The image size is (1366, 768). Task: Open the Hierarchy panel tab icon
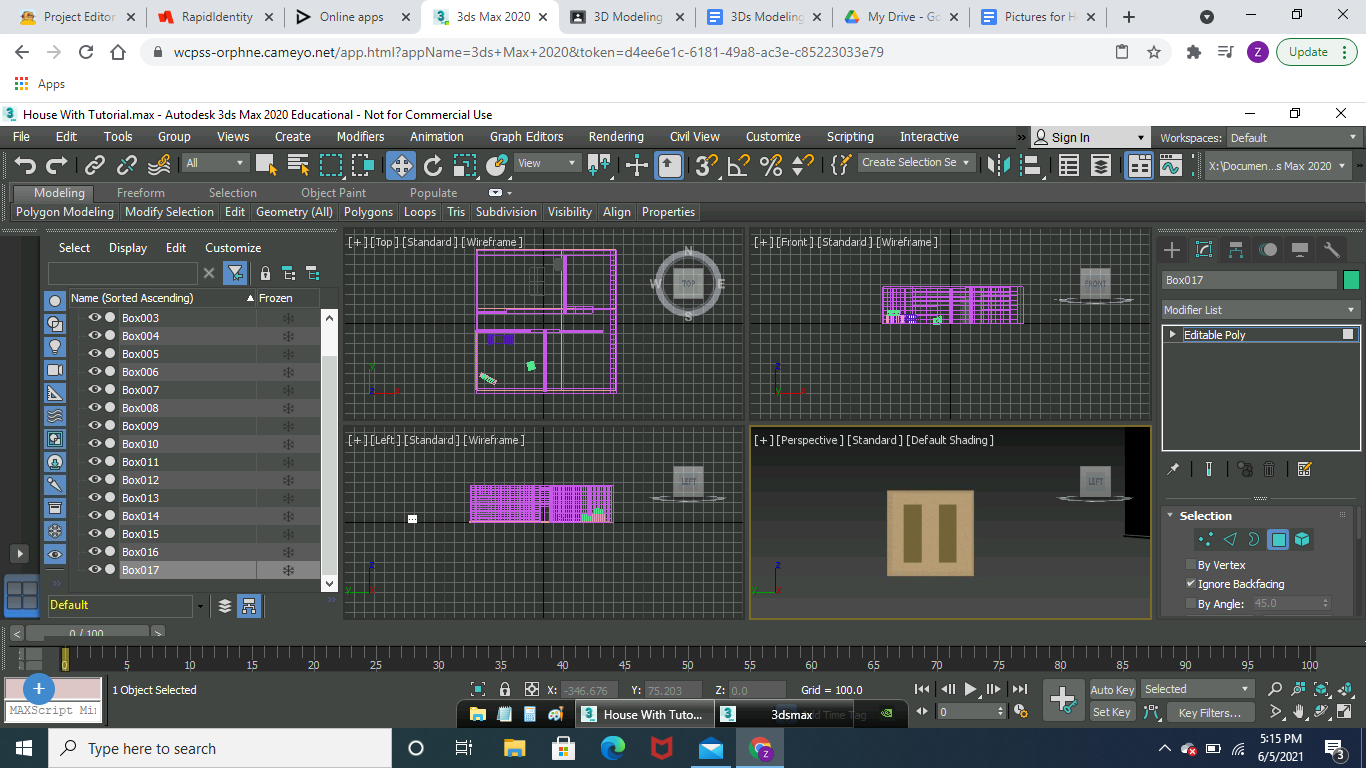(1236, 250)
